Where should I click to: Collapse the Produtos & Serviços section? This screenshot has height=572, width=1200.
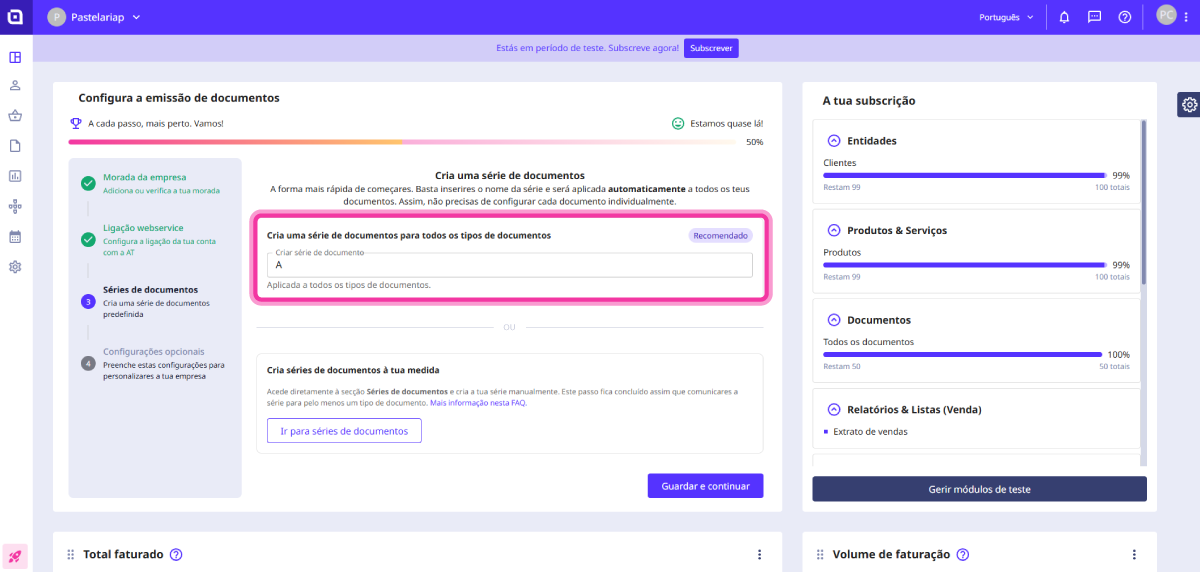[x=834, y=230]
